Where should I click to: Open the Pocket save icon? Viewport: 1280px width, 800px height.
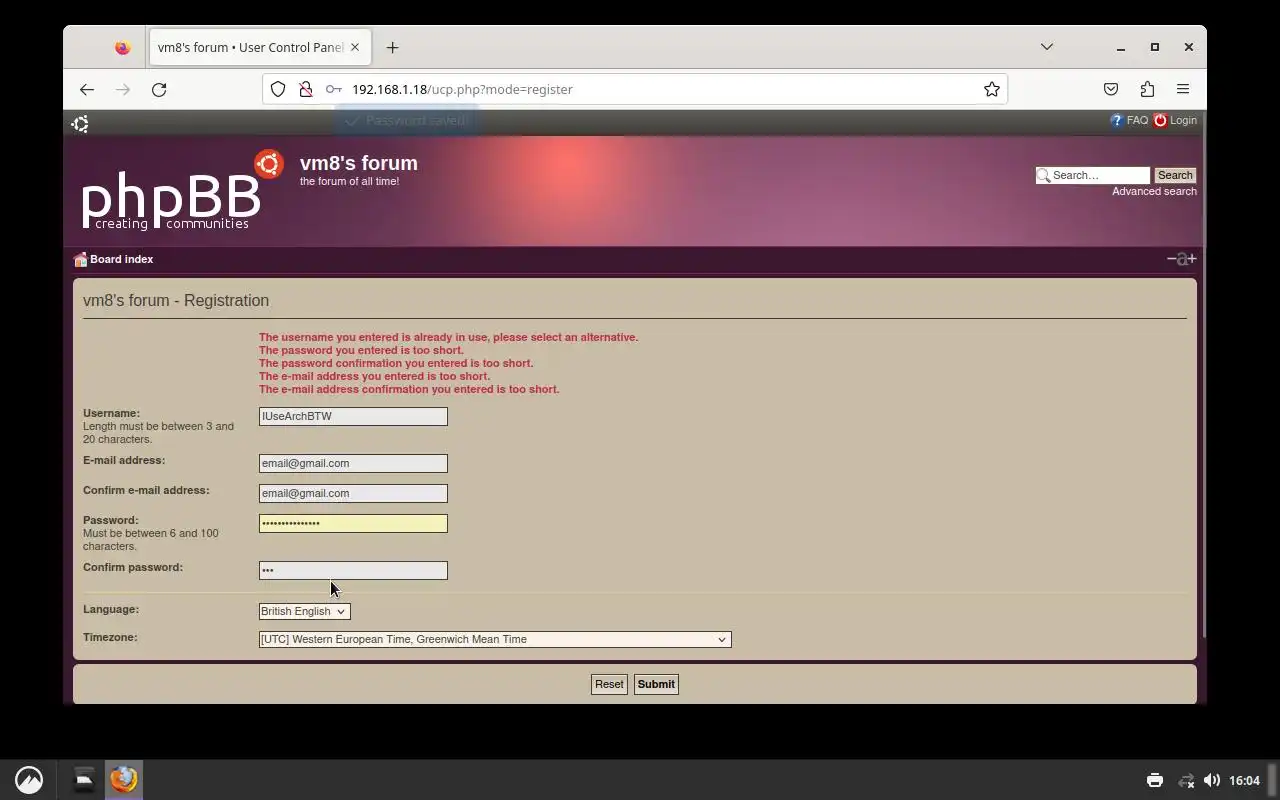[x=1111, y=89]
